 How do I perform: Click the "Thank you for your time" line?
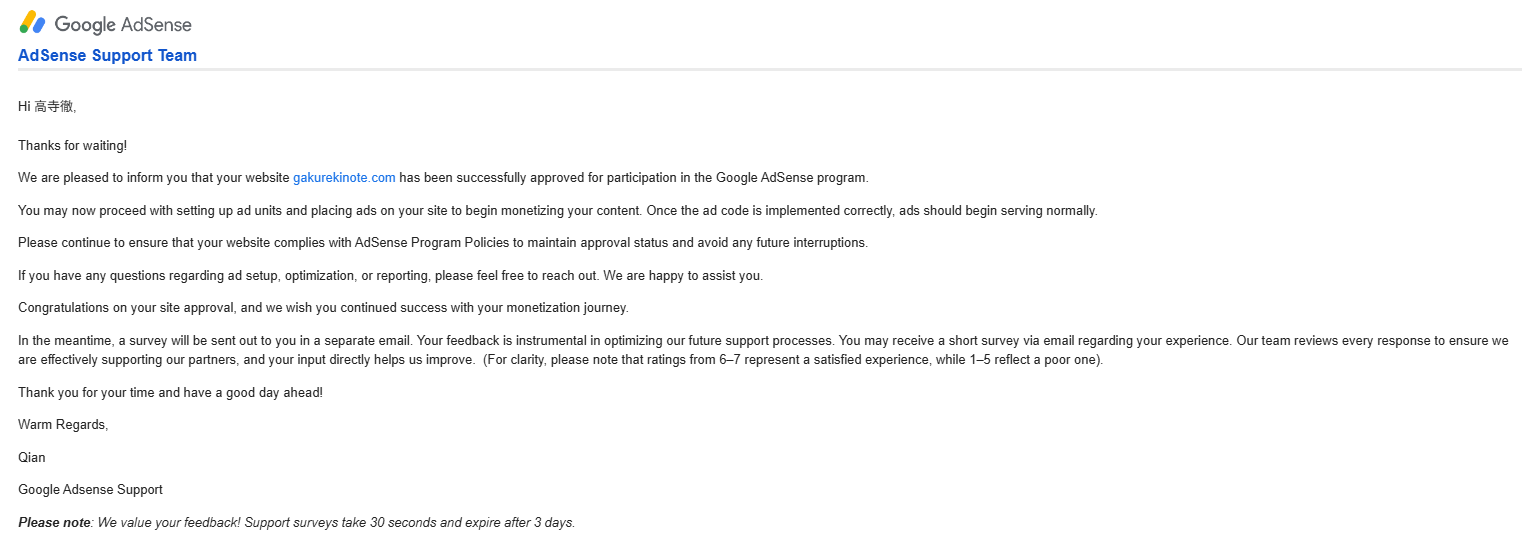pos(170,393)
